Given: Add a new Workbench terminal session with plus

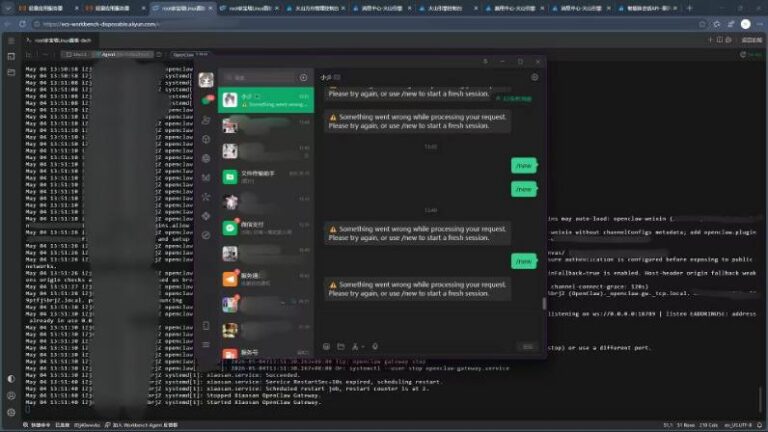Looking at the screenshot, I should [x=710, y=40].
